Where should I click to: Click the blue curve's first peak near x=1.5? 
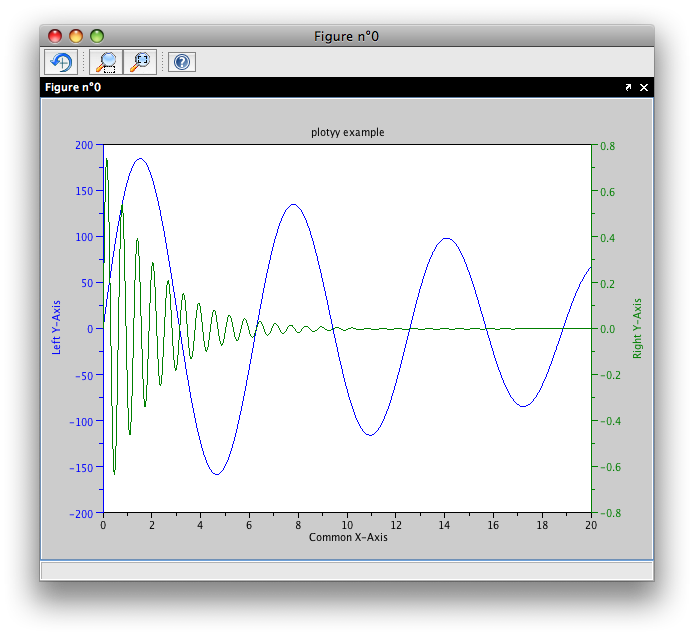pos(140,158)
